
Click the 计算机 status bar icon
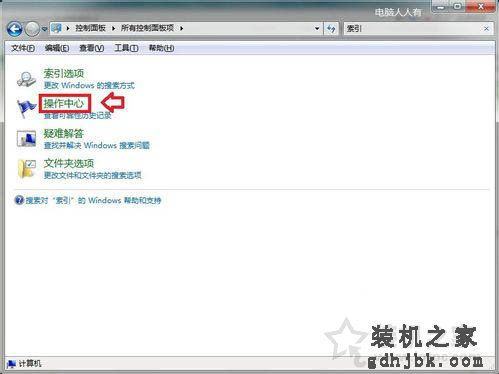coord(11,364)
